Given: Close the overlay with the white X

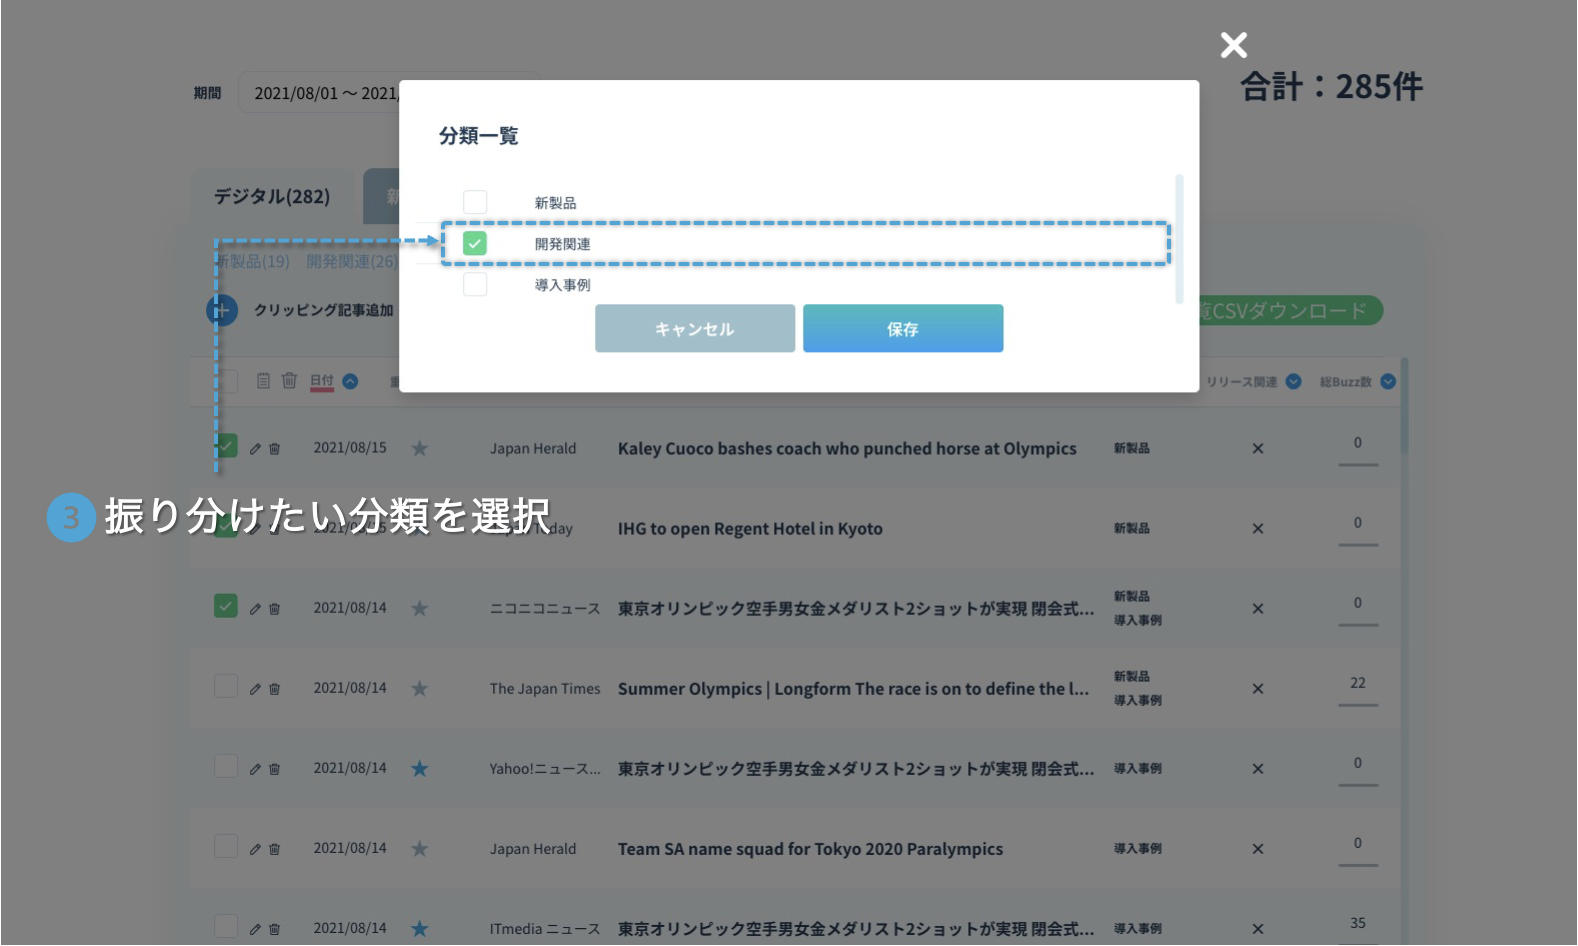Looking at the screenshot, I should (1233, 45).
